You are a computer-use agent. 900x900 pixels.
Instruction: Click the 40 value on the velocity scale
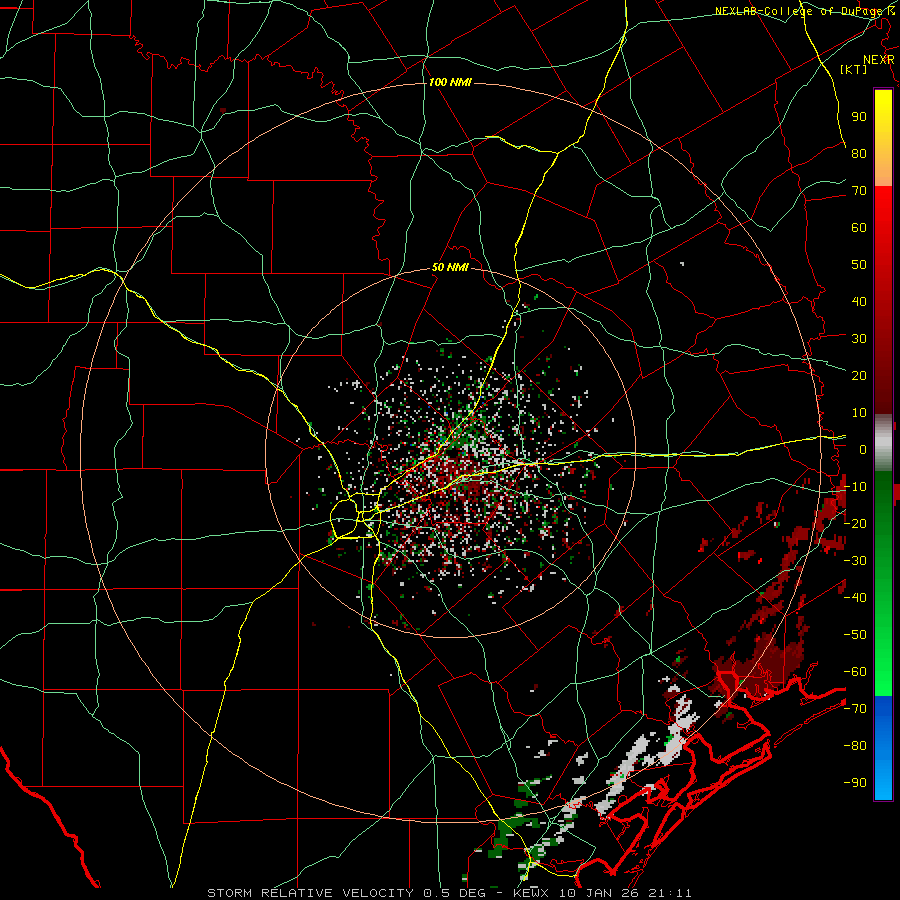[x=859, y=301]
